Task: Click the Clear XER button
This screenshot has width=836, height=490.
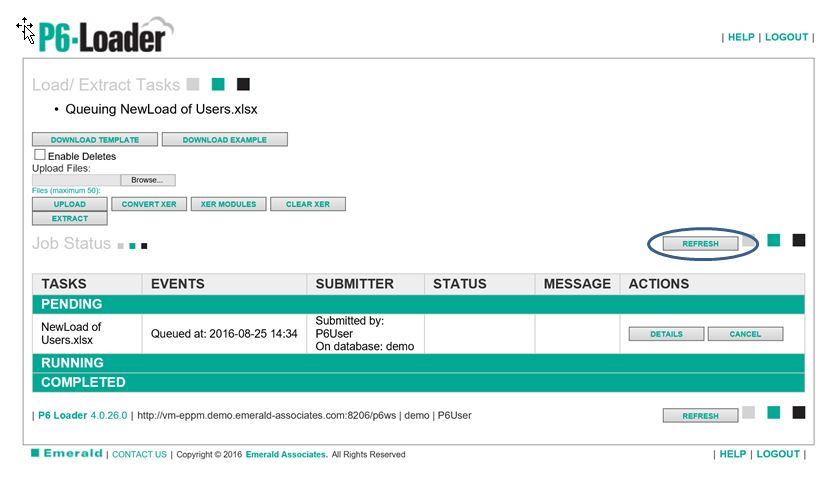Action: pos(308,204)
